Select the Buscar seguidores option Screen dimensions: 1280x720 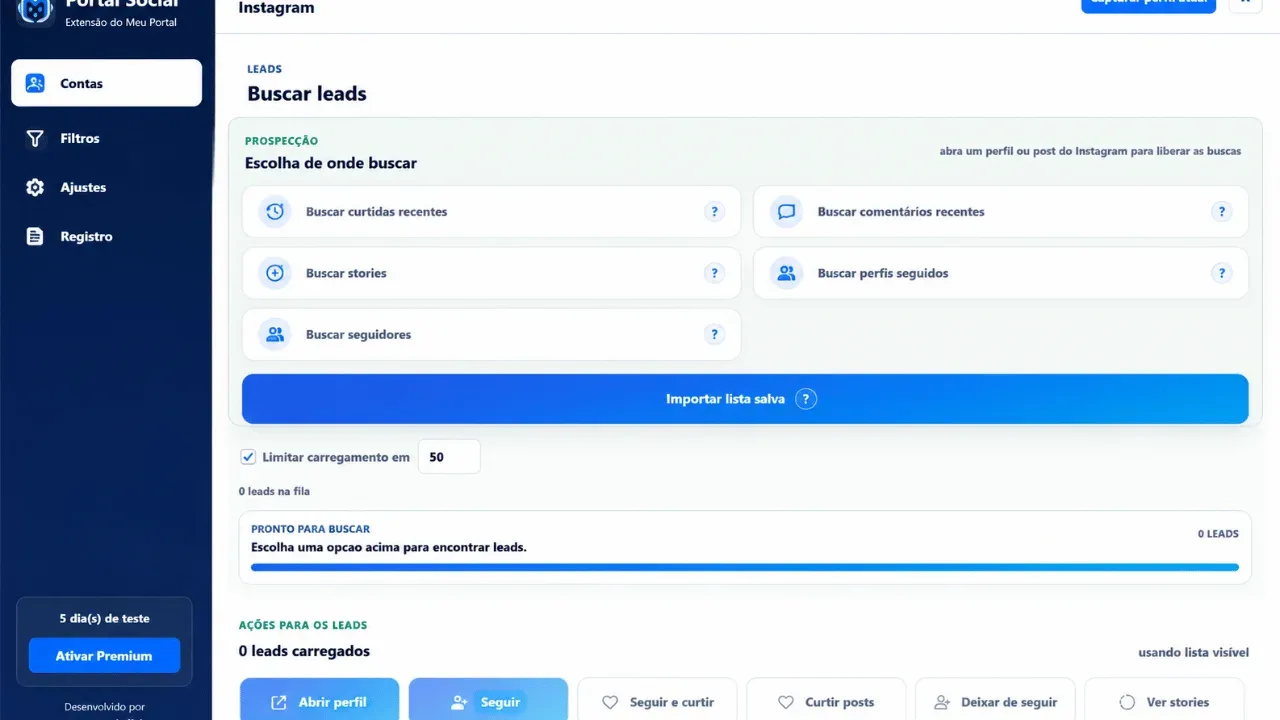(x=491, y=334)
